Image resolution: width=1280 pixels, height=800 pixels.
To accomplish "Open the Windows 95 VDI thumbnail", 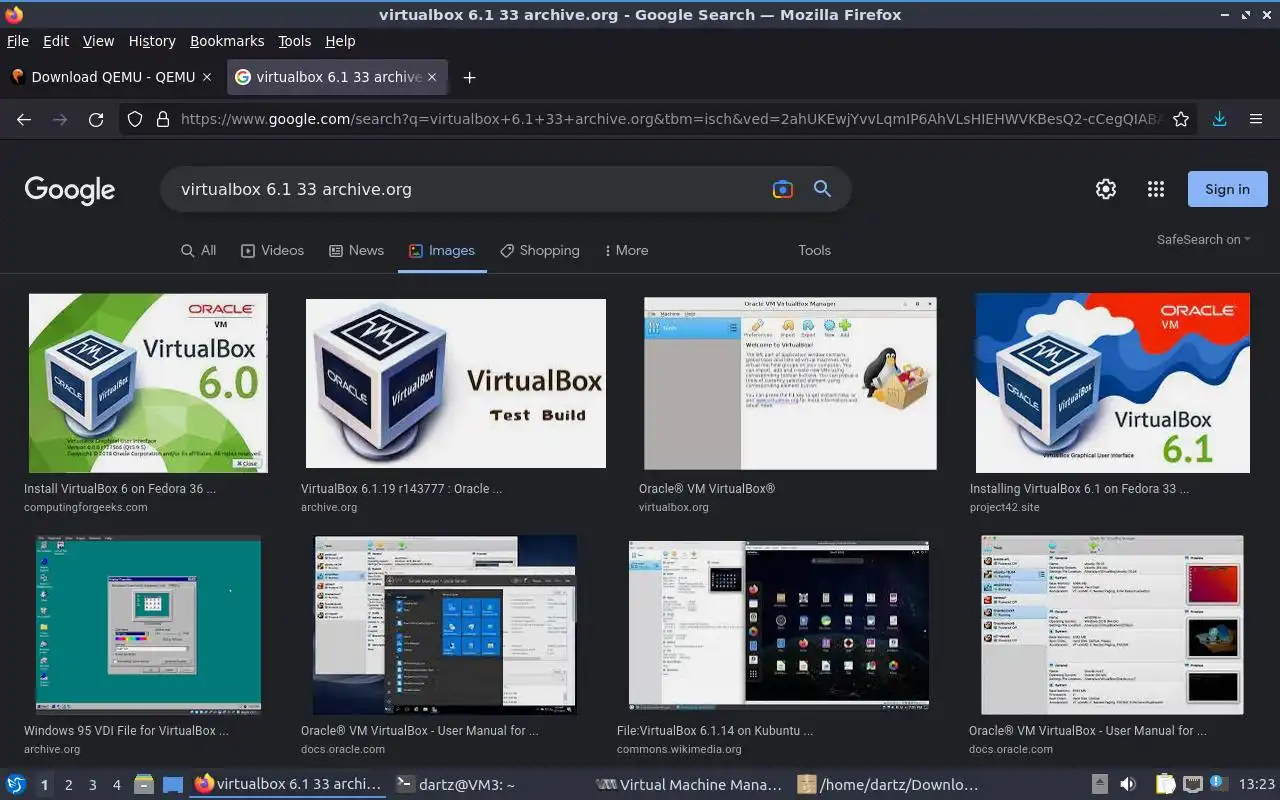I will point(148,625).
